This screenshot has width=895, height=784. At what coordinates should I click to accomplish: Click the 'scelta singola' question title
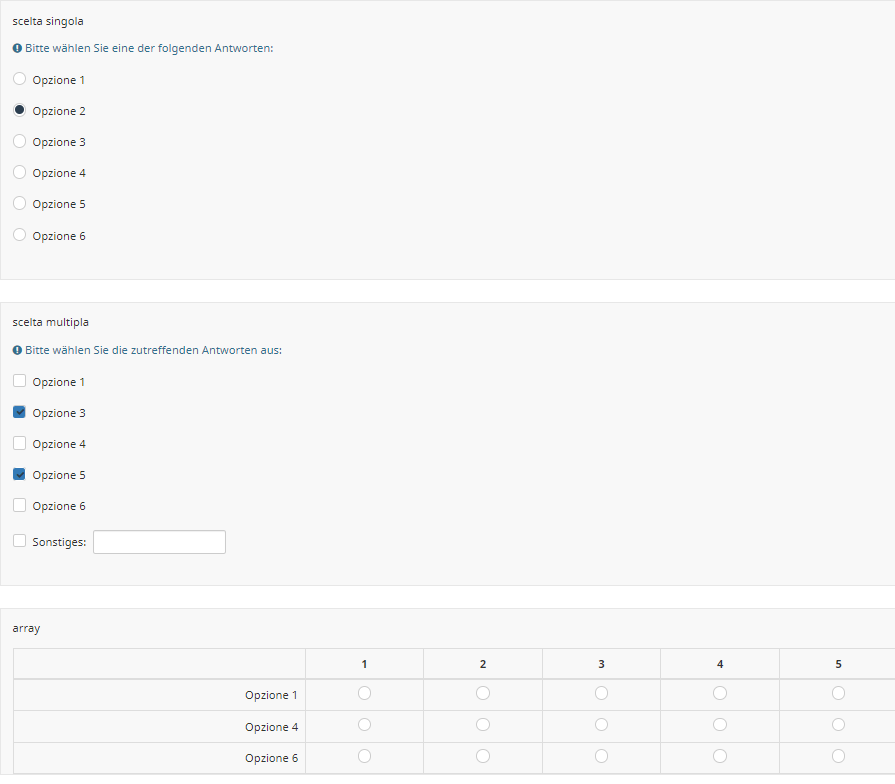click(48, 22)
